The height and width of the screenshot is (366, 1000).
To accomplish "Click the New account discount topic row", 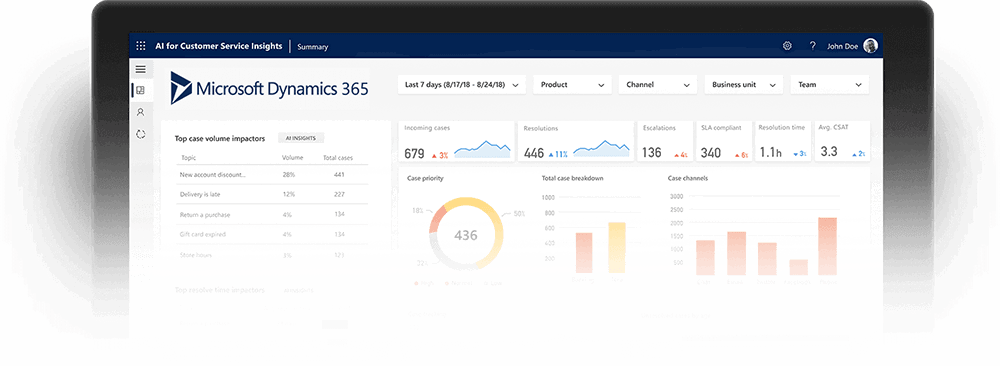I will pyautogui.click(x=272, y=175).
